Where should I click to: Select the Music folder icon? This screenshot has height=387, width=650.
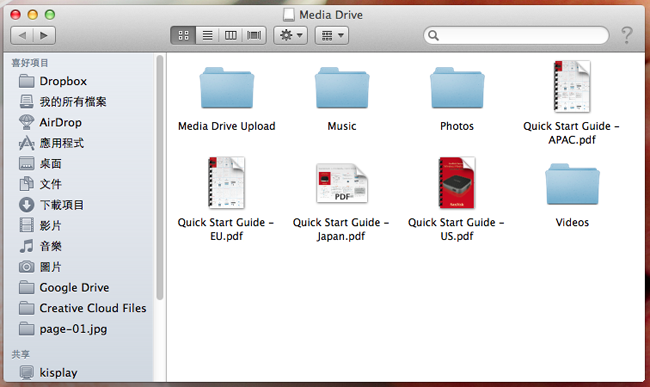click(342, 87)
